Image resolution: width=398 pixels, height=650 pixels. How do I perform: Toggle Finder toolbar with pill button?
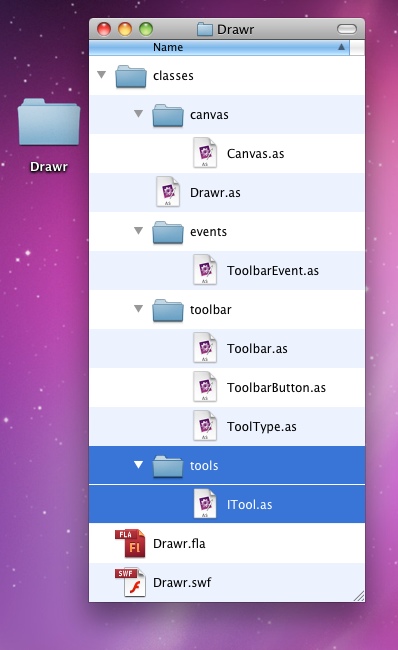click(347, 29)
